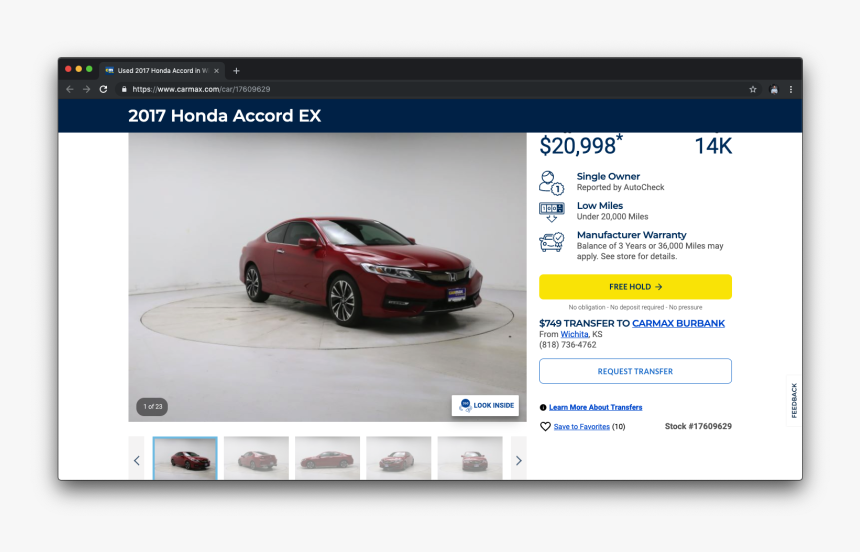Maximize window with the green button
Viewport: 860px width, 552px height.
89,69
